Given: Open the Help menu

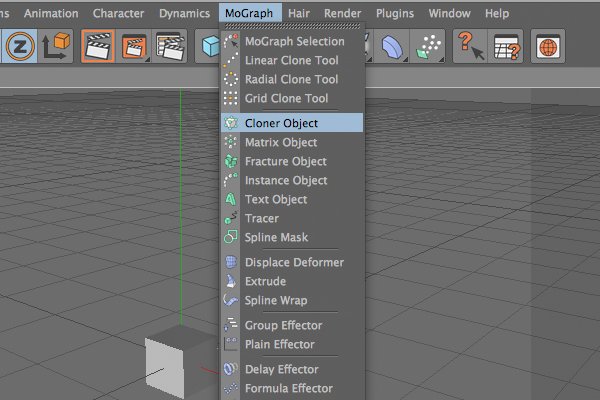Looking at the screenshot, I should point(497,13).
